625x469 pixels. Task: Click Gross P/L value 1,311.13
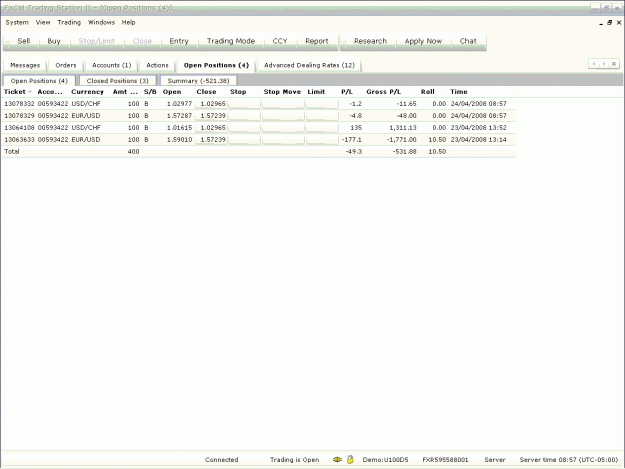coord(403,128)
